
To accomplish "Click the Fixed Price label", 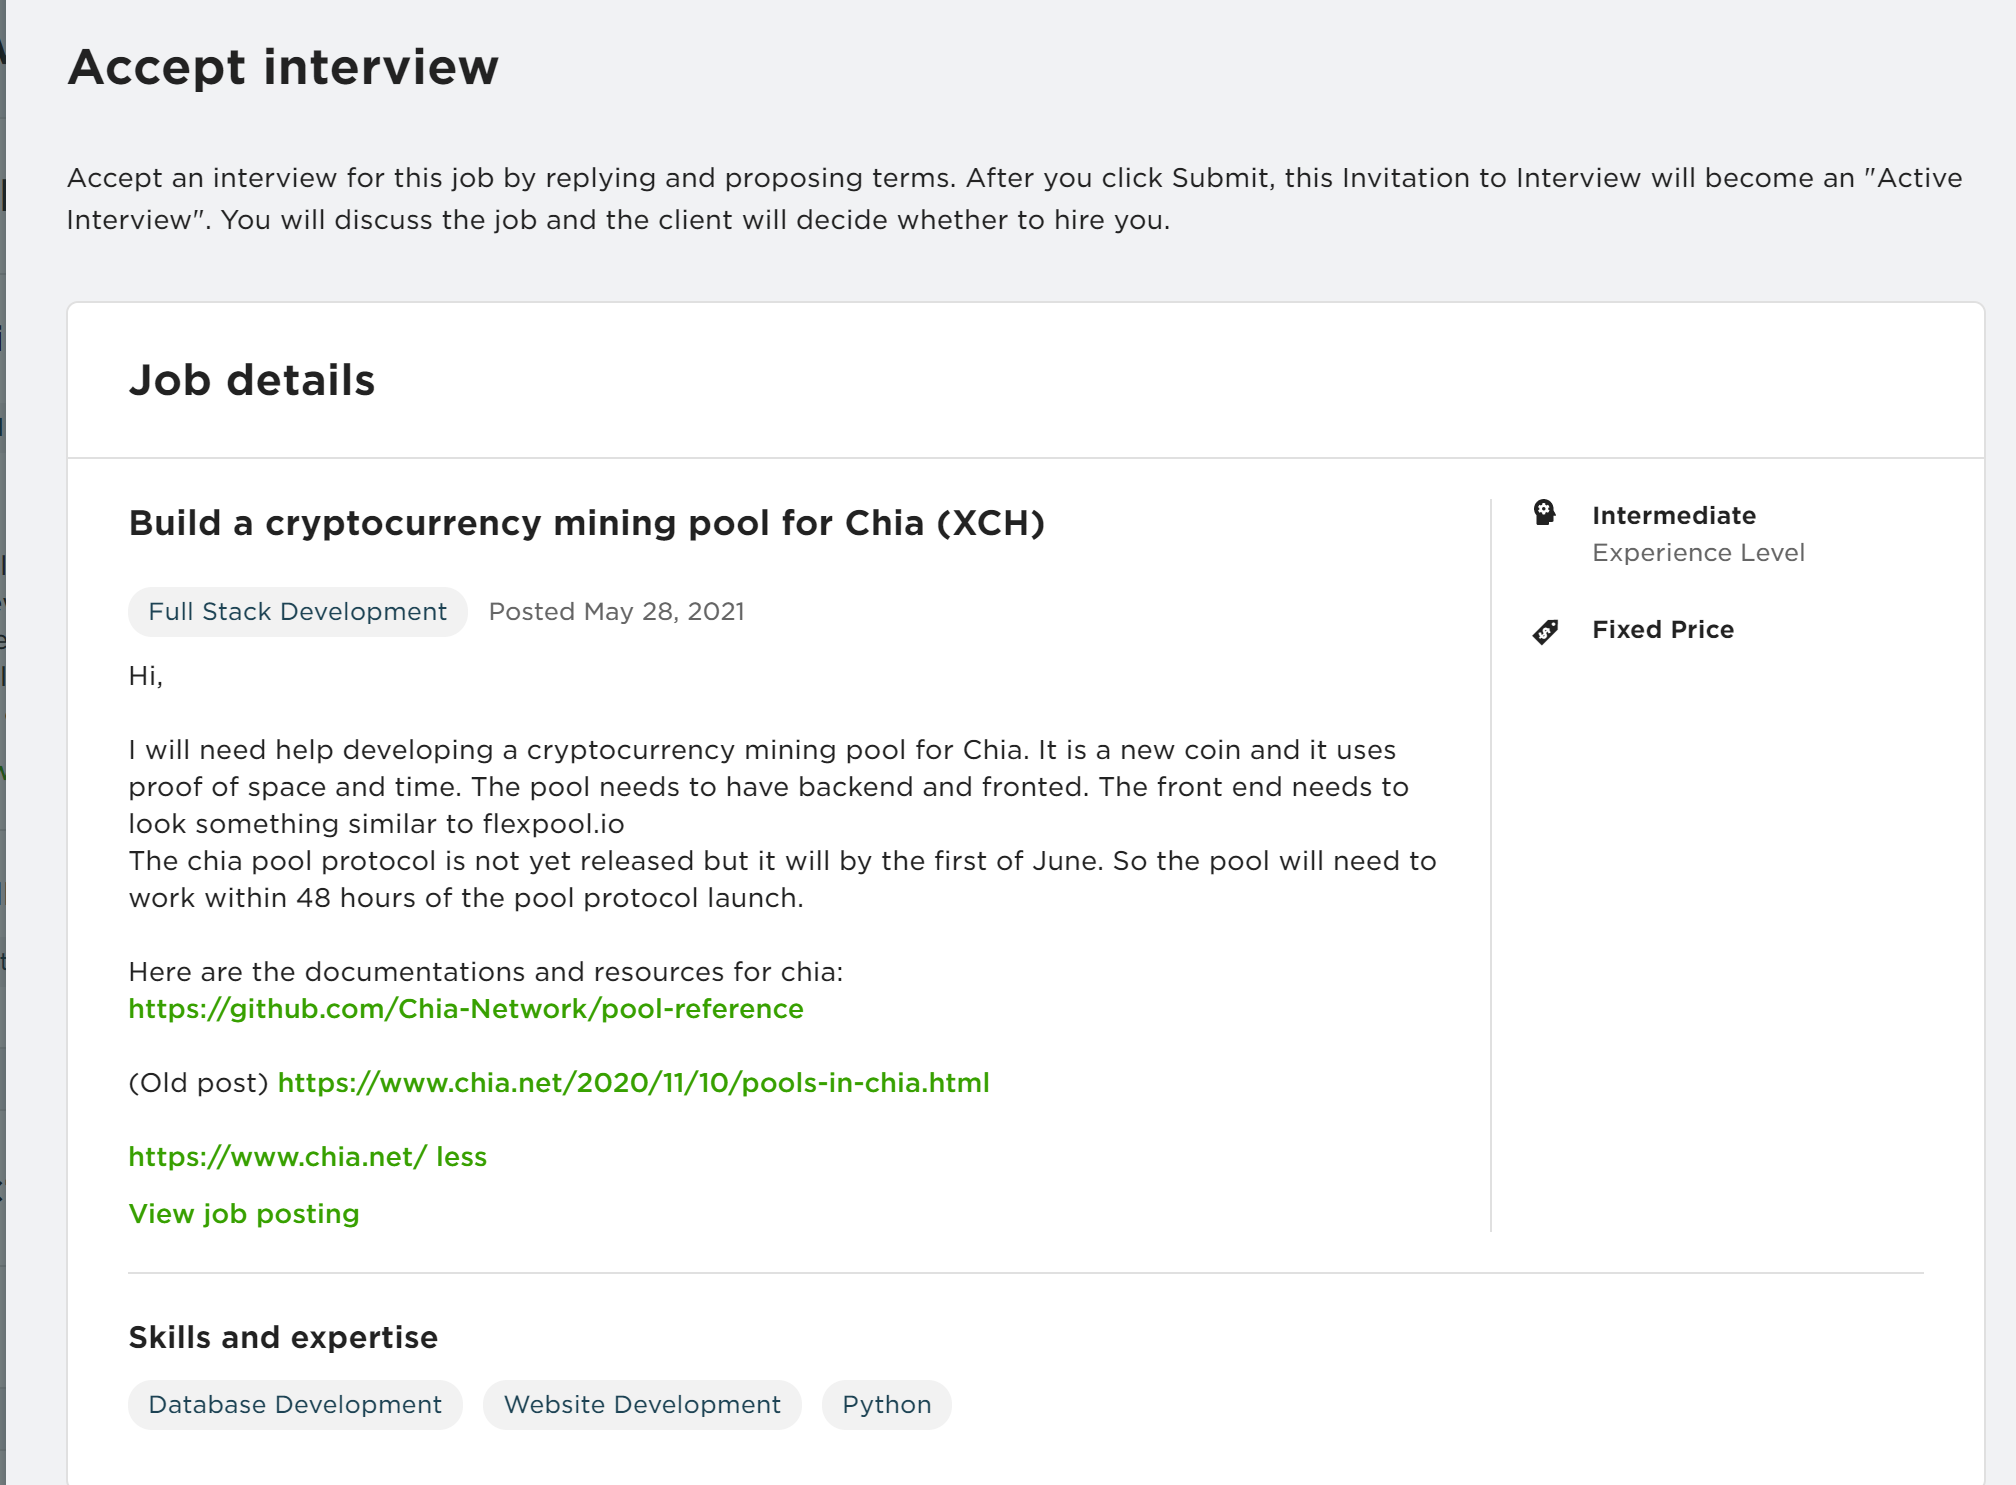I will 1663,629.
